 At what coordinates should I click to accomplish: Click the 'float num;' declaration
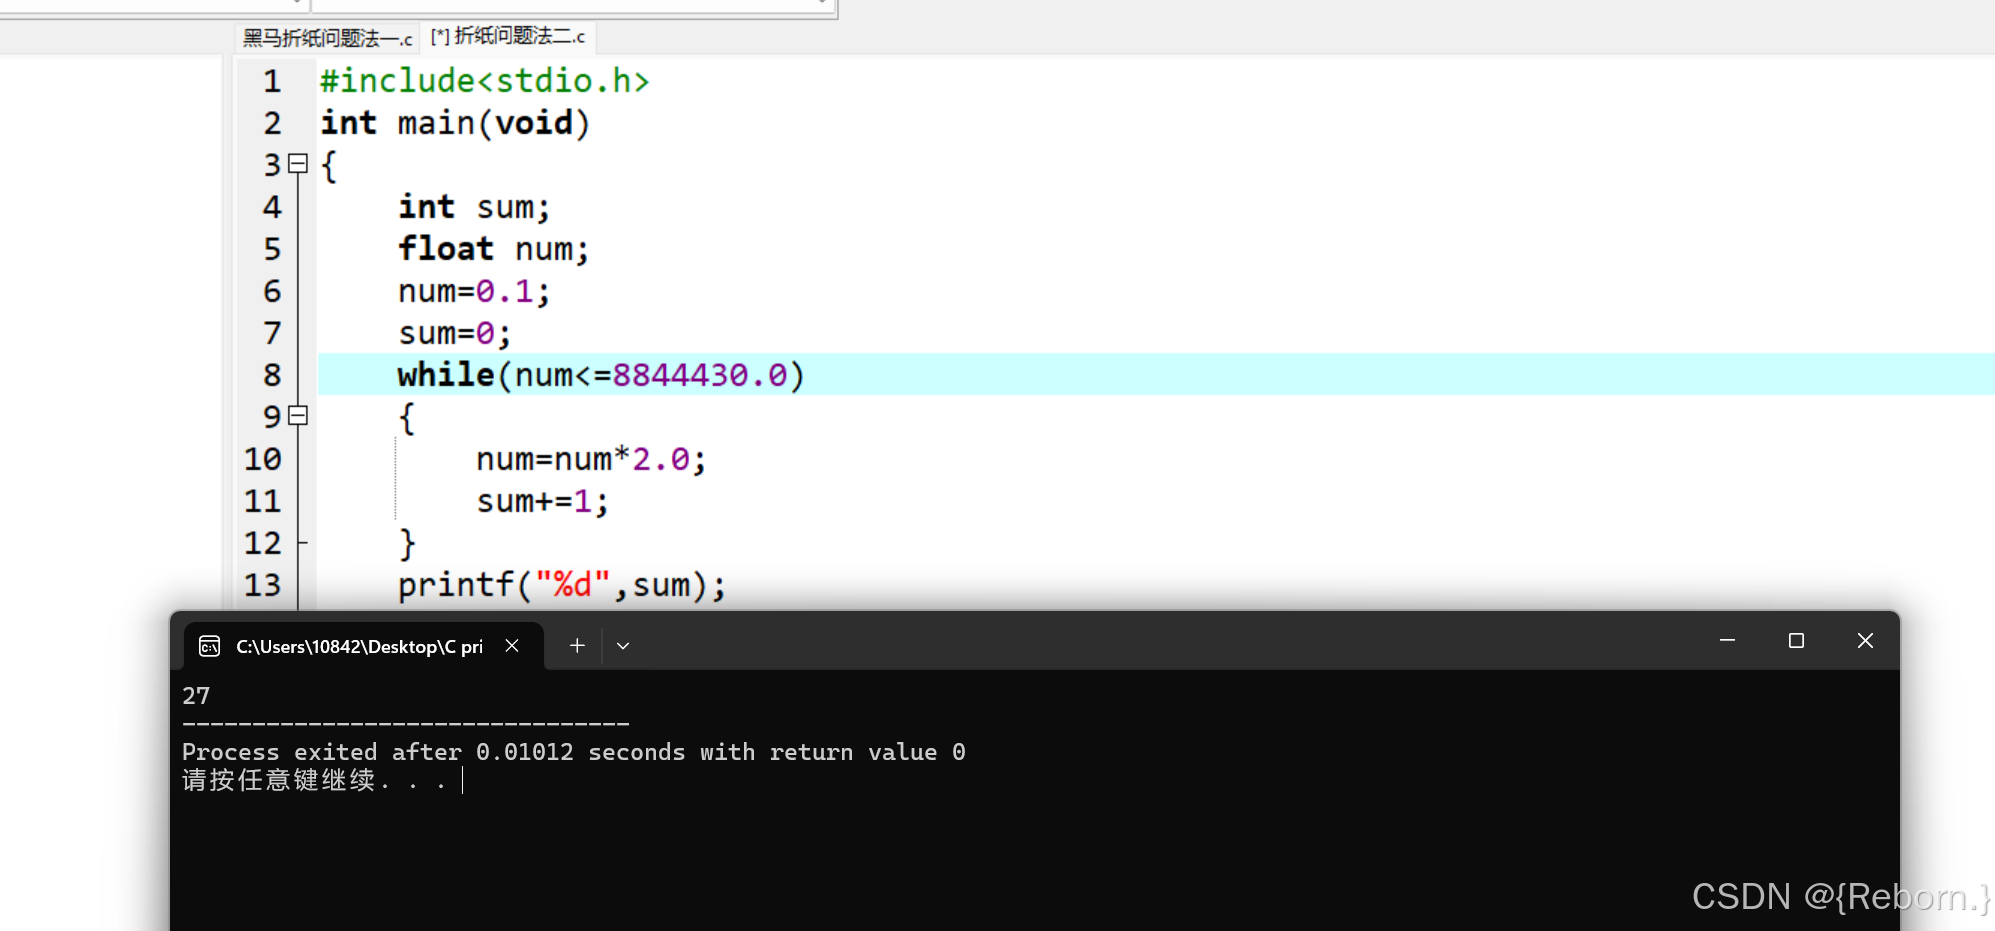click(493, 248)
